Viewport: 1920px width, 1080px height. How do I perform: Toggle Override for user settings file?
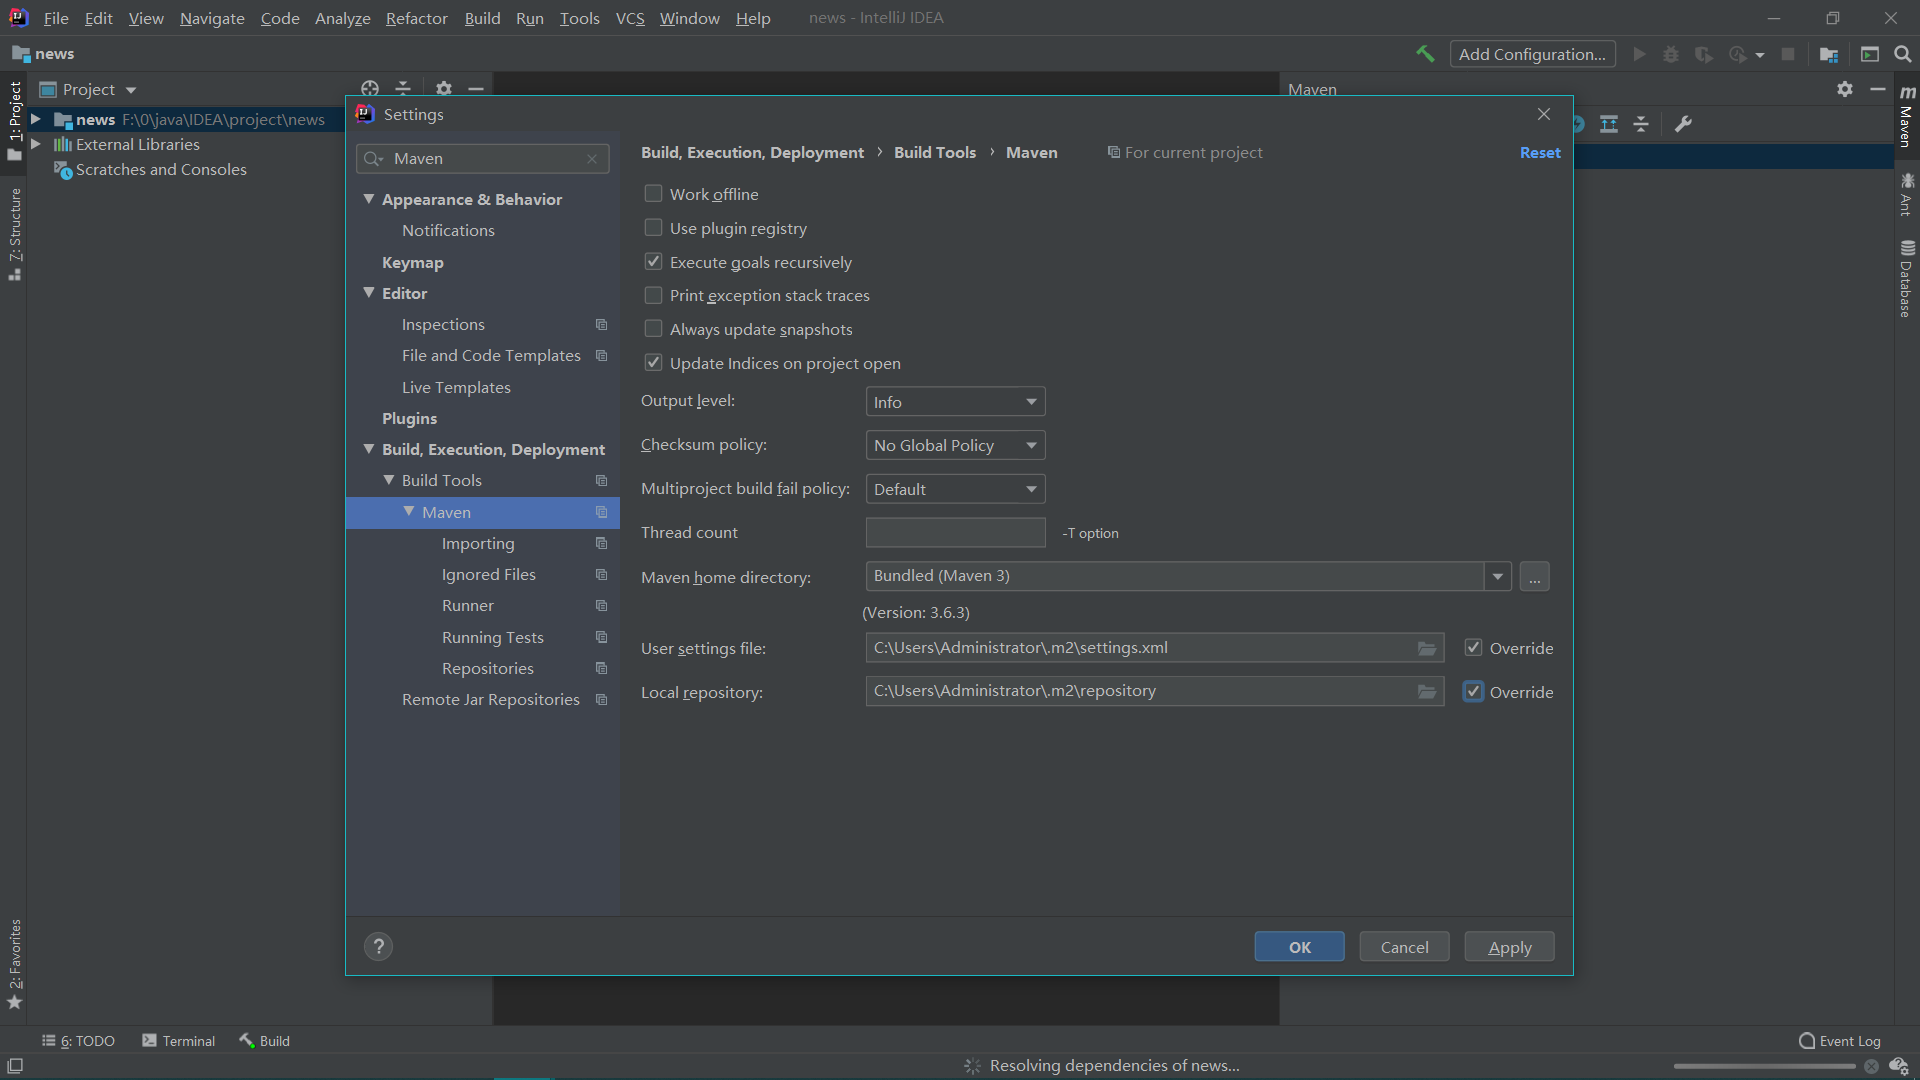tap(1473, 648)
